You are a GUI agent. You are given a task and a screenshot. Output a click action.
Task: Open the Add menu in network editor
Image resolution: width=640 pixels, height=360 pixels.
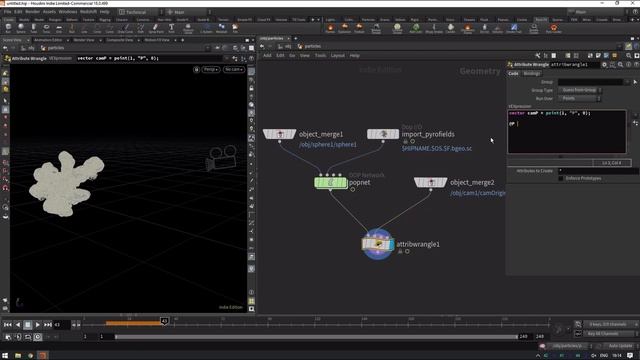pyautogui.click(x=267, y=56)
